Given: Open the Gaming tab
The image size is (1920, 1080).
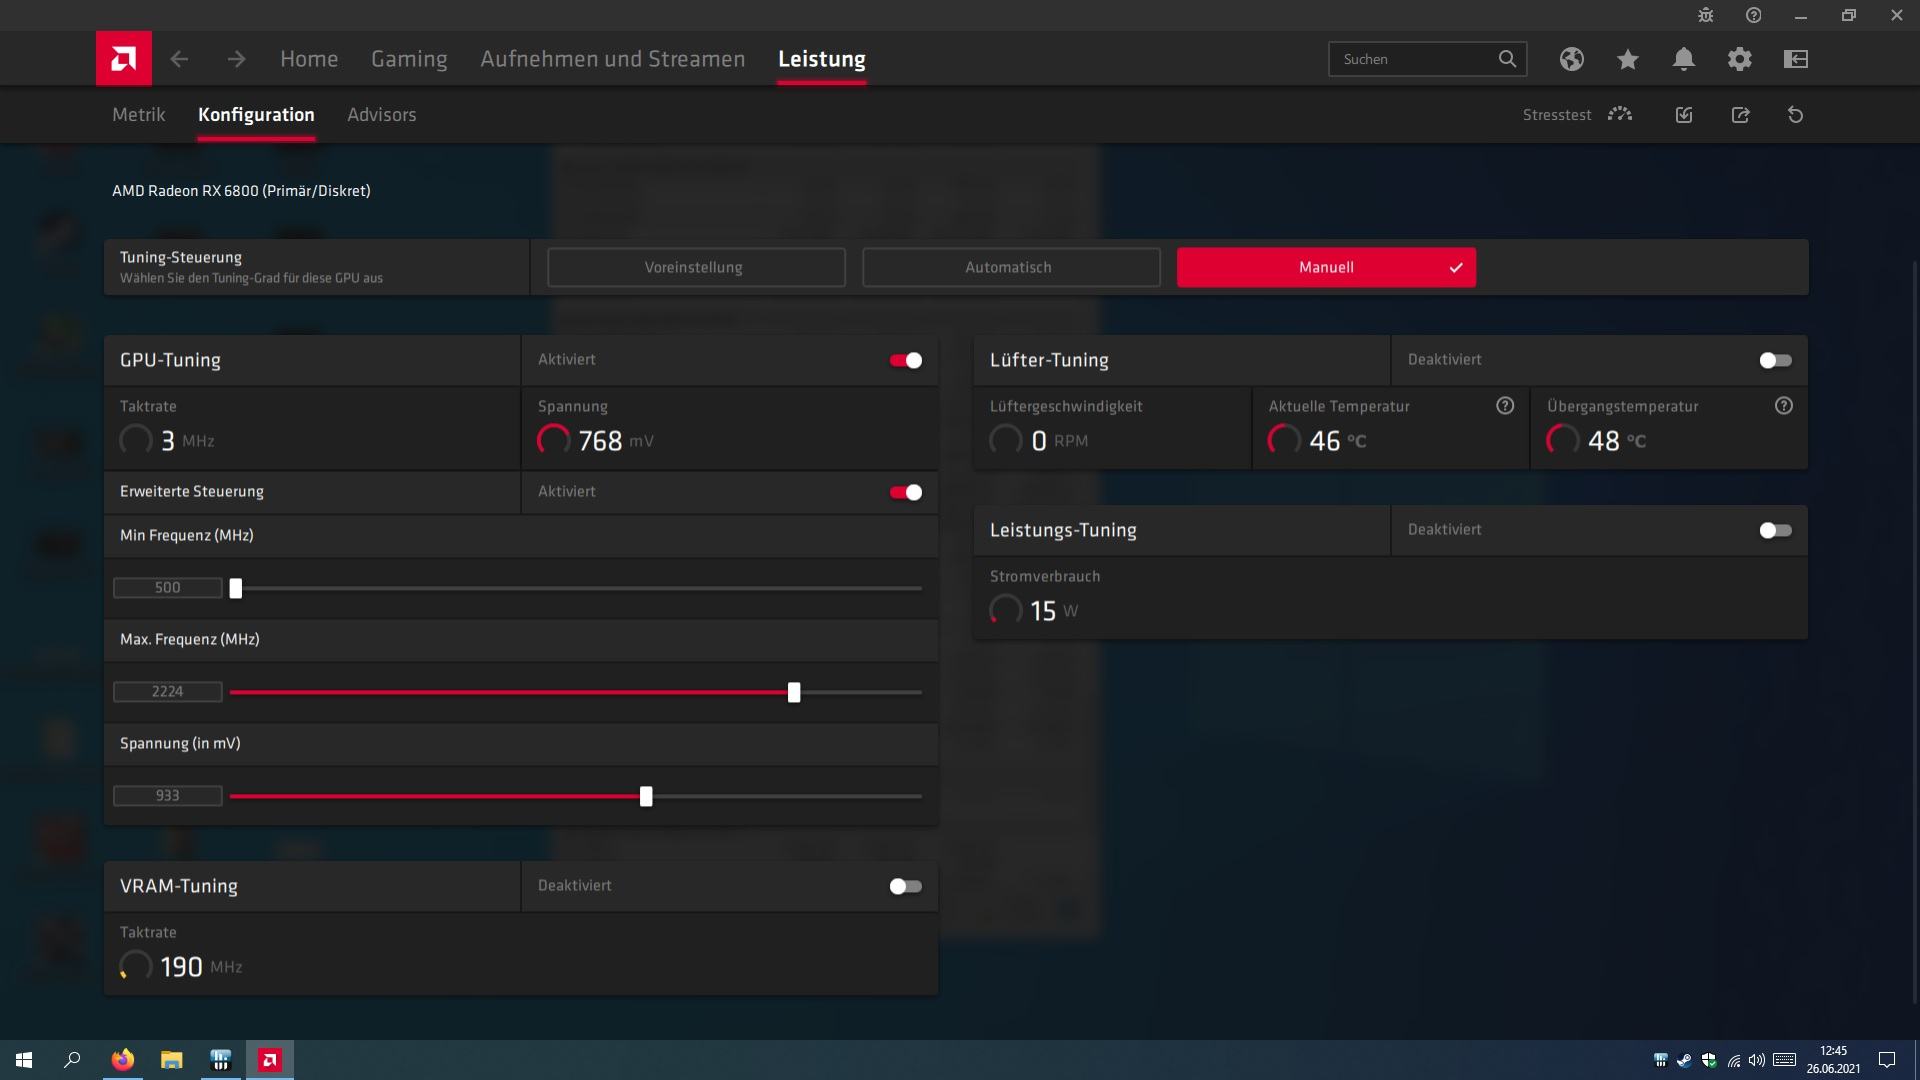Looking at the screenshot, I should point(409,59).
